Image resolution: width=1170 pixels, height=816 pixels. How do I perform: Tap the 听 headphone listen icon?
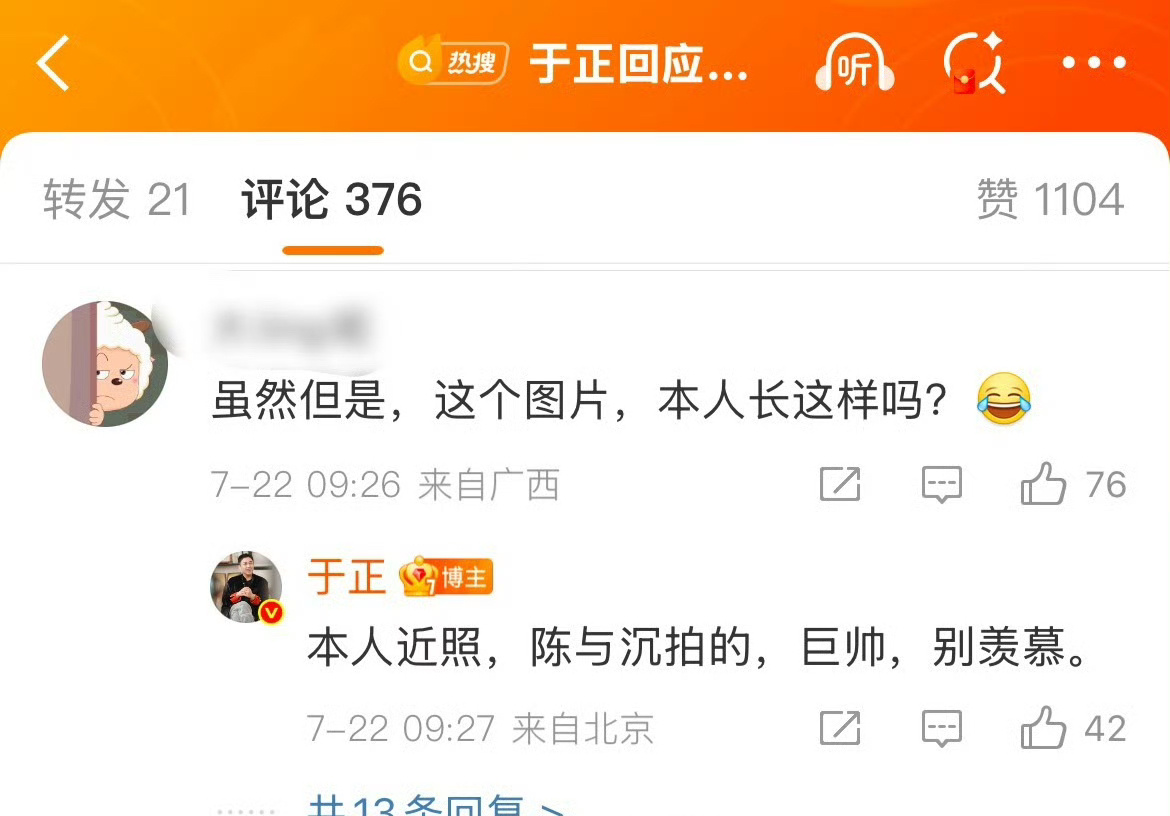[x=855, y=63]
